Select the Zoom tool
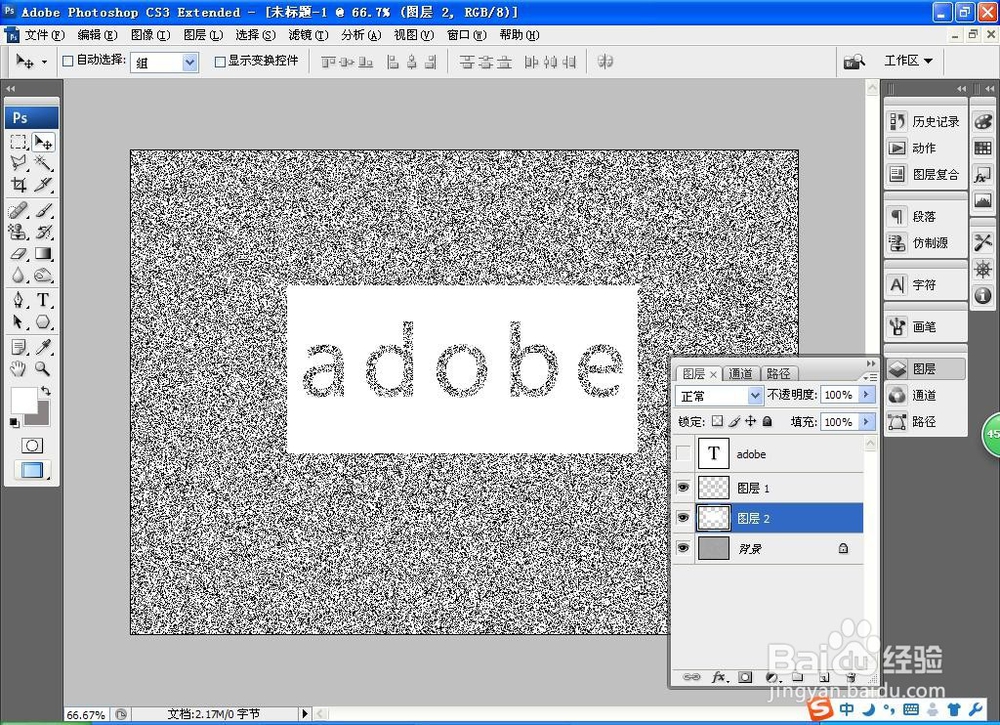The height and width of the screenshot is (725, 1000). tap(43, 368)
